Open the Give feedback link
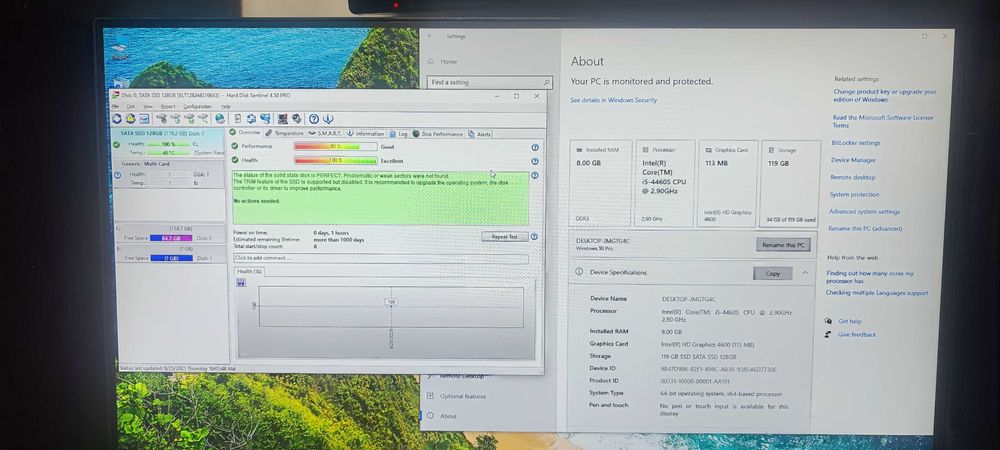This screenshot has height=450, width=1000. coord(857,335)
